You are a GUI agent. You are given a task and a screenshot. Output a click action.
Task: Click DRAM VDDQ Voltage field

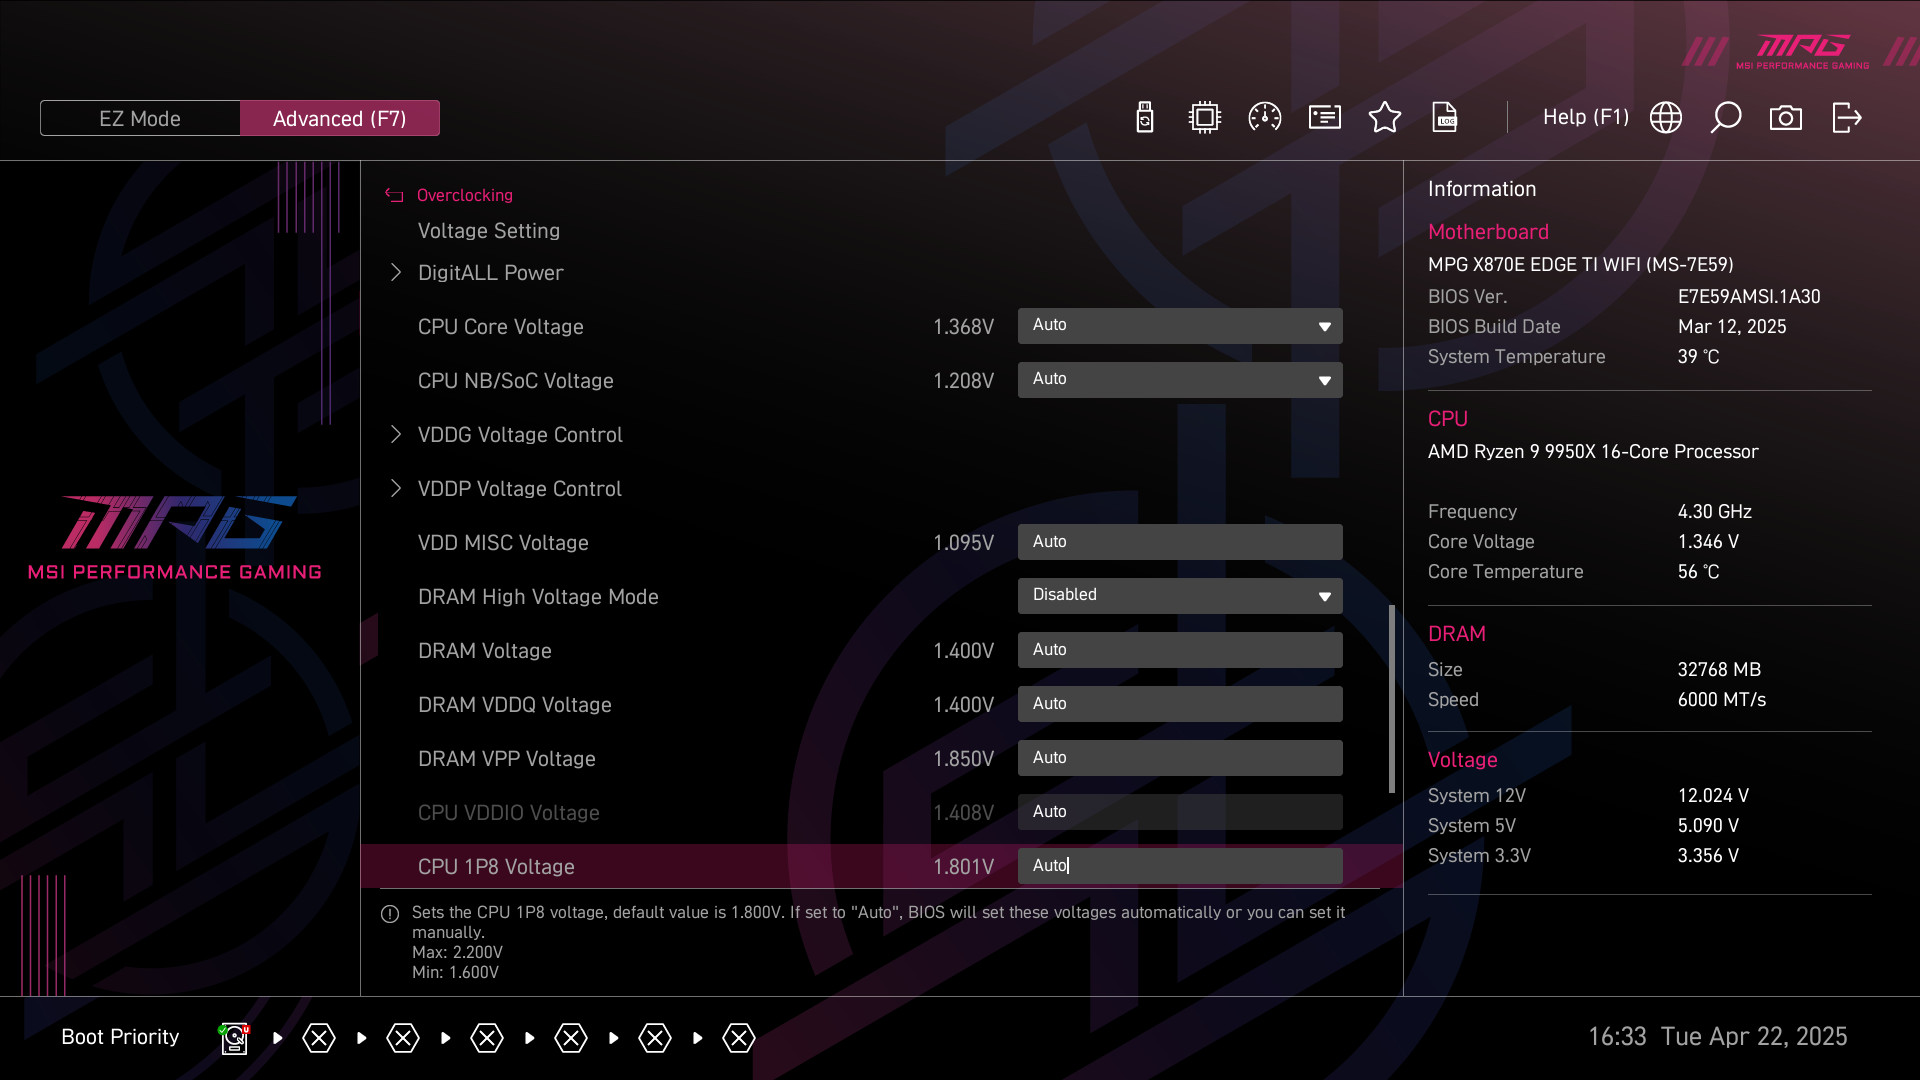pyautogui.click(x=1180, y=704)
